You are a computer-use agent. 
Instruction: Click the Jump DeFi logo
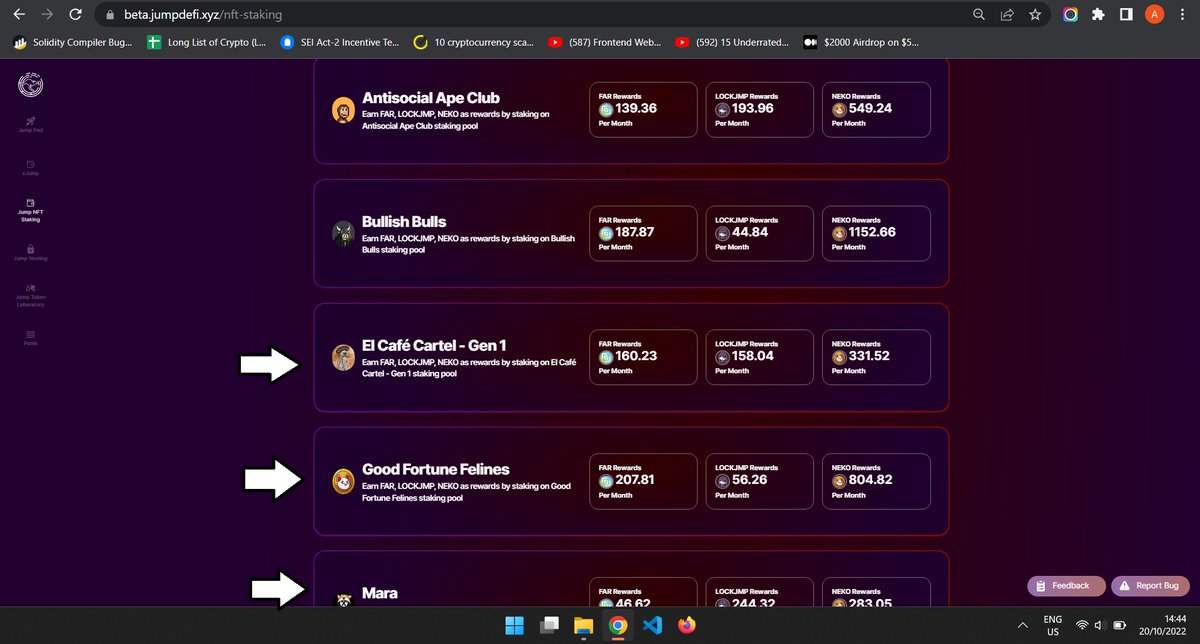[x=31, y=85]
